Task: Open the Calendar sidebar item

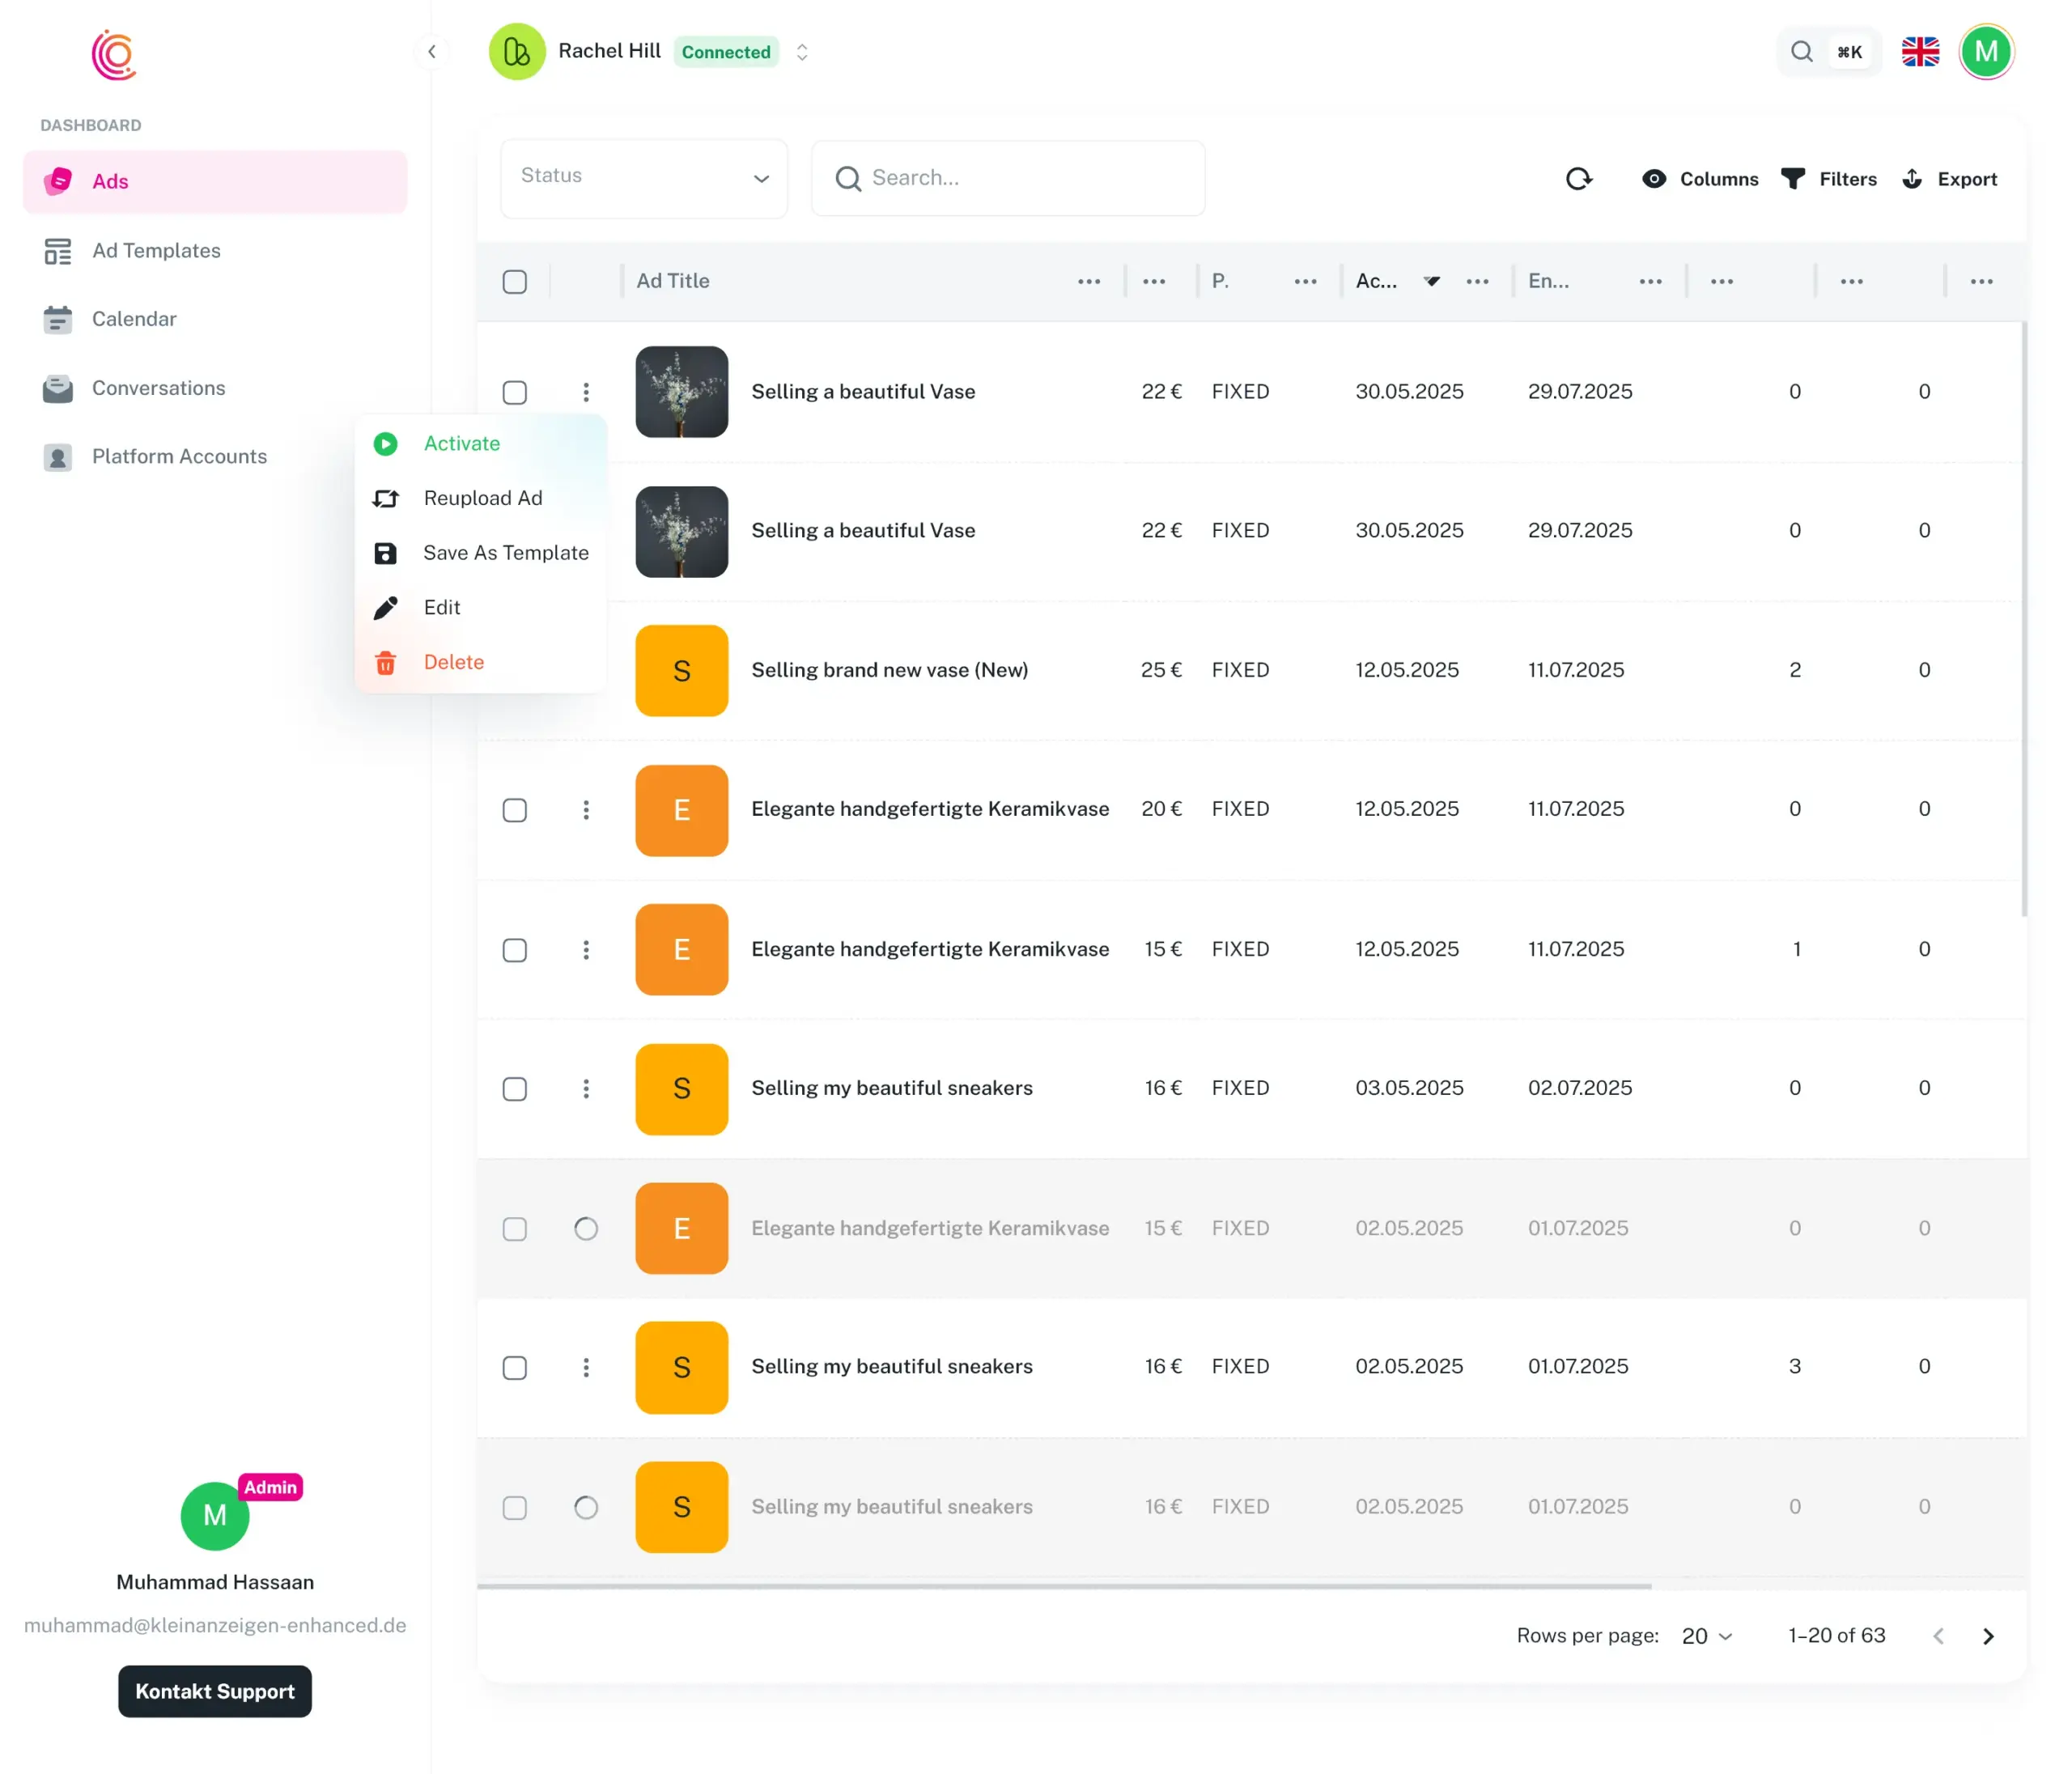Action: [134, 319]
